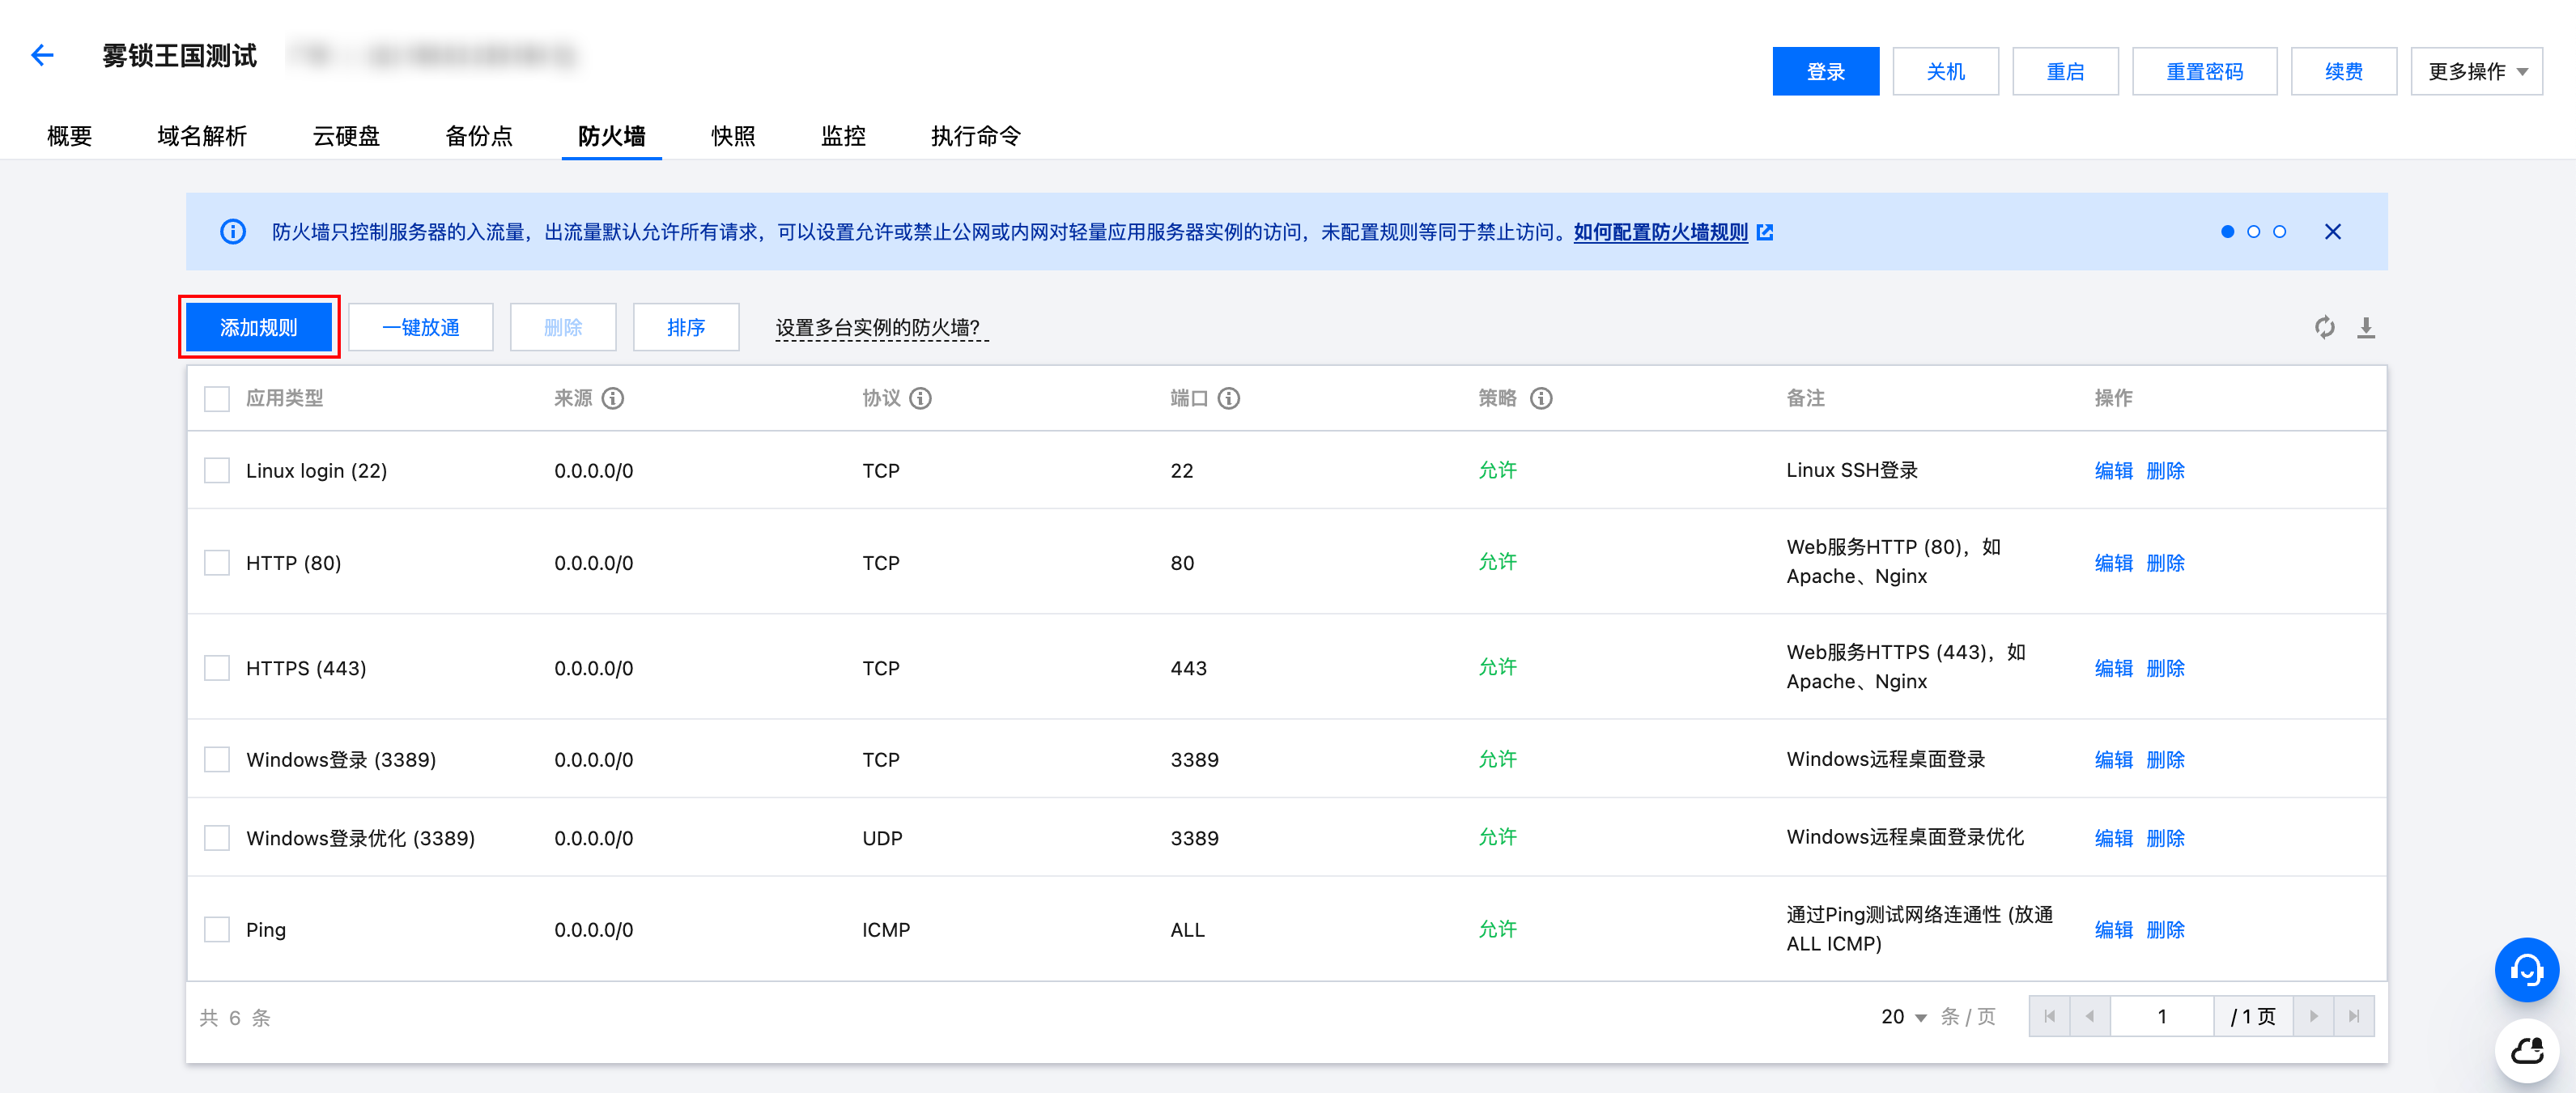Close the firewall notice banner
The height and width of the screenshot is (1093, 2576).
[x=2332, y=232]
